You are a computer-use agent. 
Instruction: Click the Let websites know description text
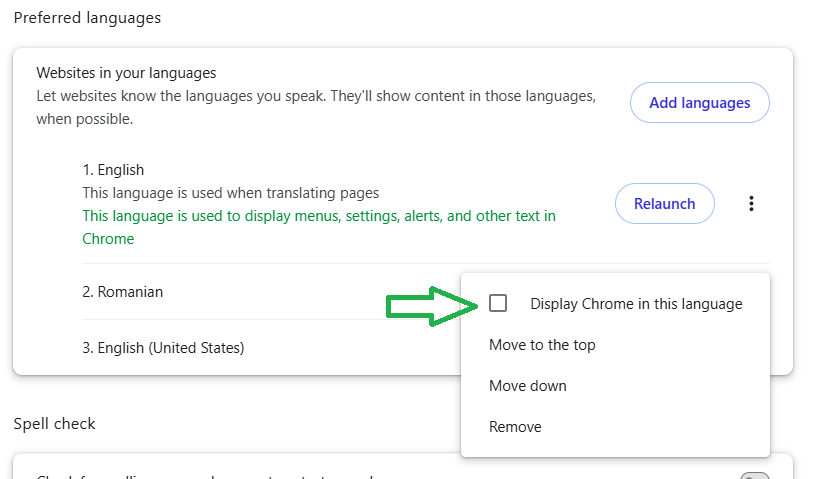point(316,97)
